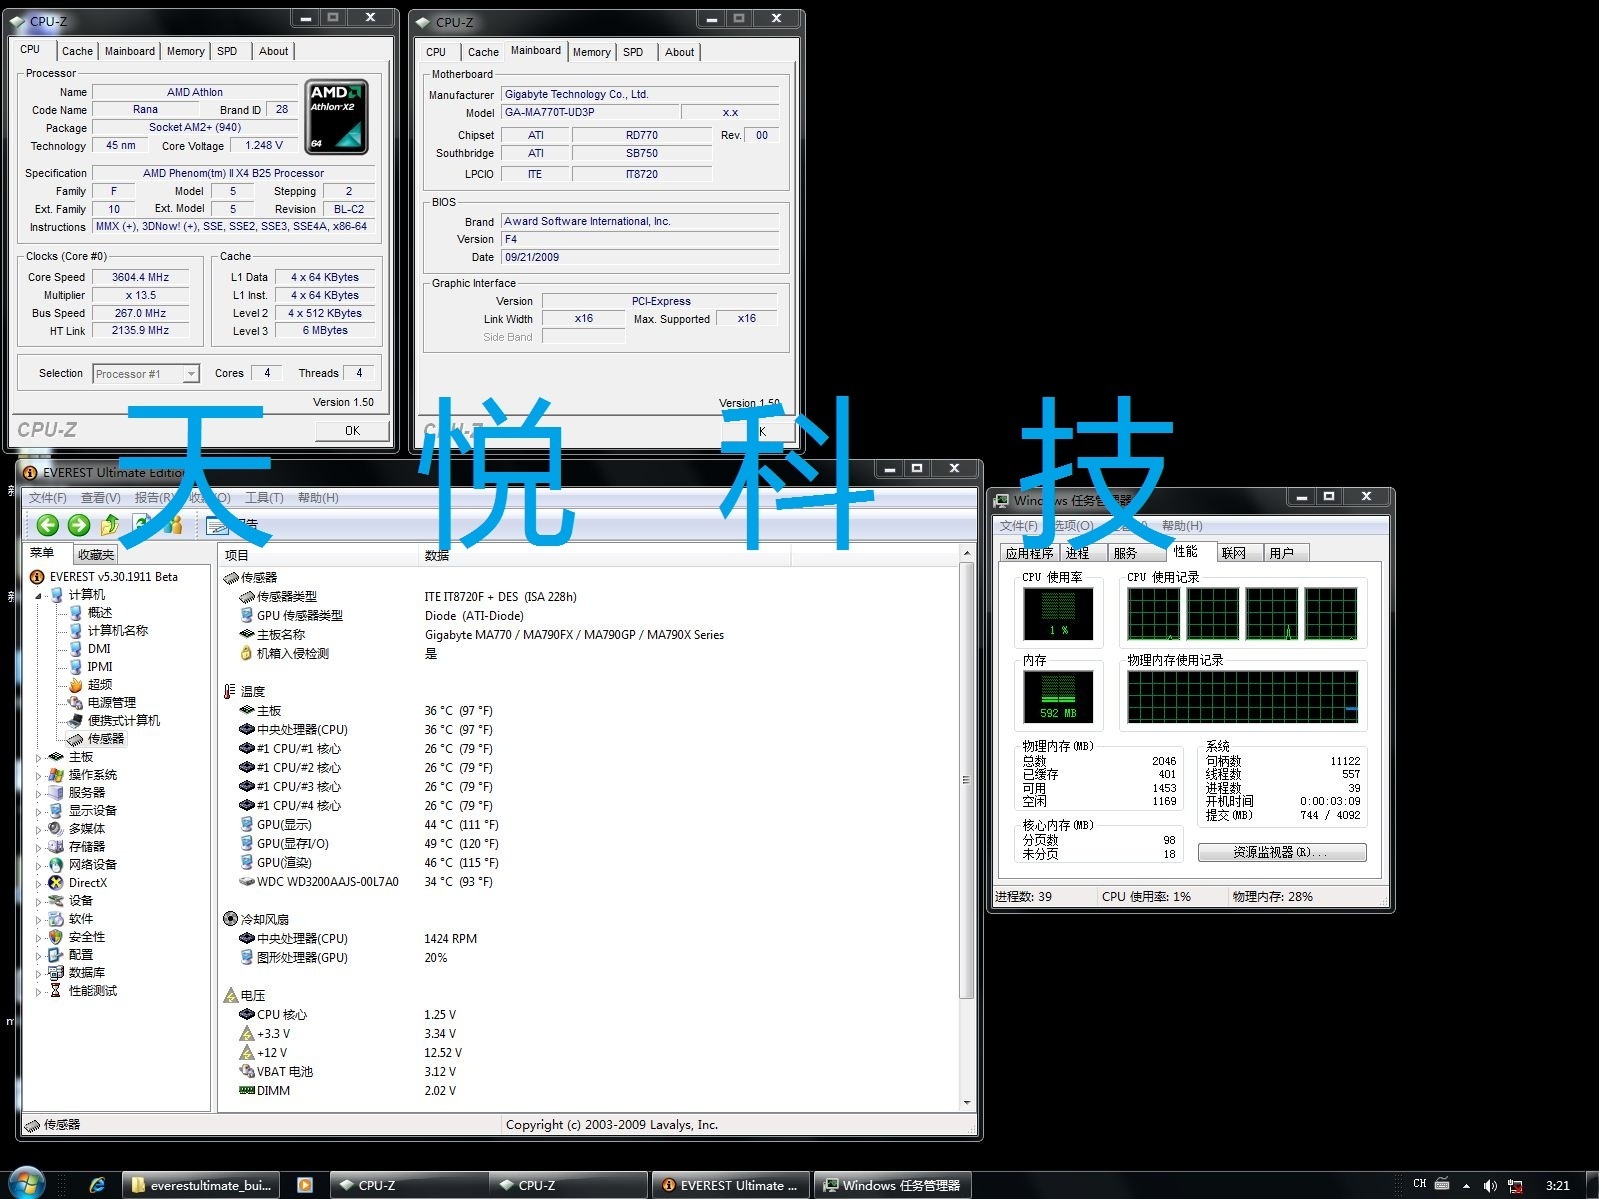Expand the 主板 node in EVEREST tree

pyautogui.click(x=39, y=758)
